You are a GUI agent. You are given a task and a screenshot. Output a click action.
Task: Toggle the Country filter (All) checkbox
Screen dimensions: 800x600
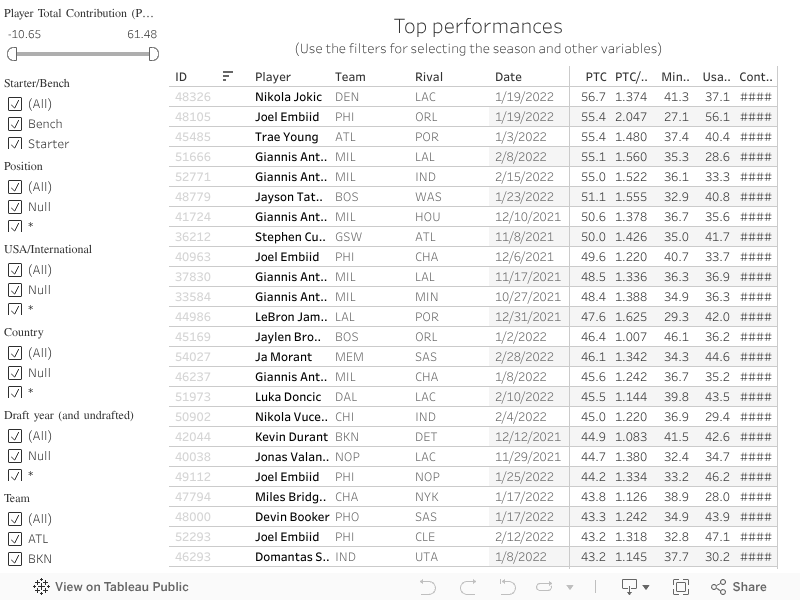click(15, 353)
